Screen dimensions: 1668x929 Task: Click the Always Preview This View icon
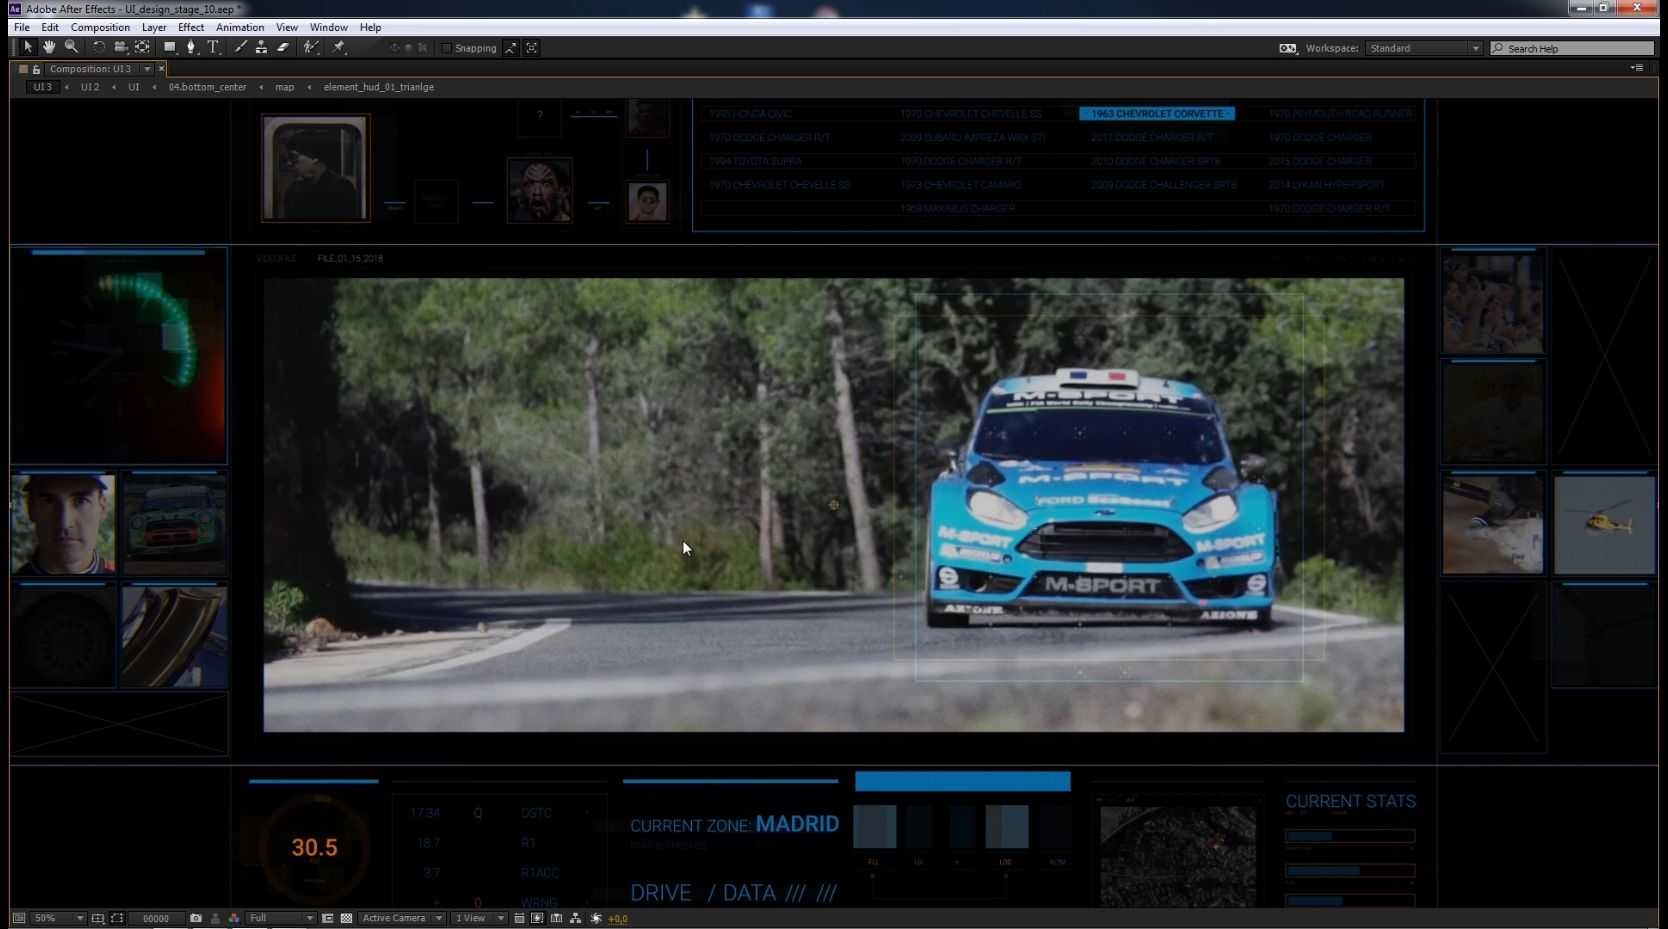19,918
